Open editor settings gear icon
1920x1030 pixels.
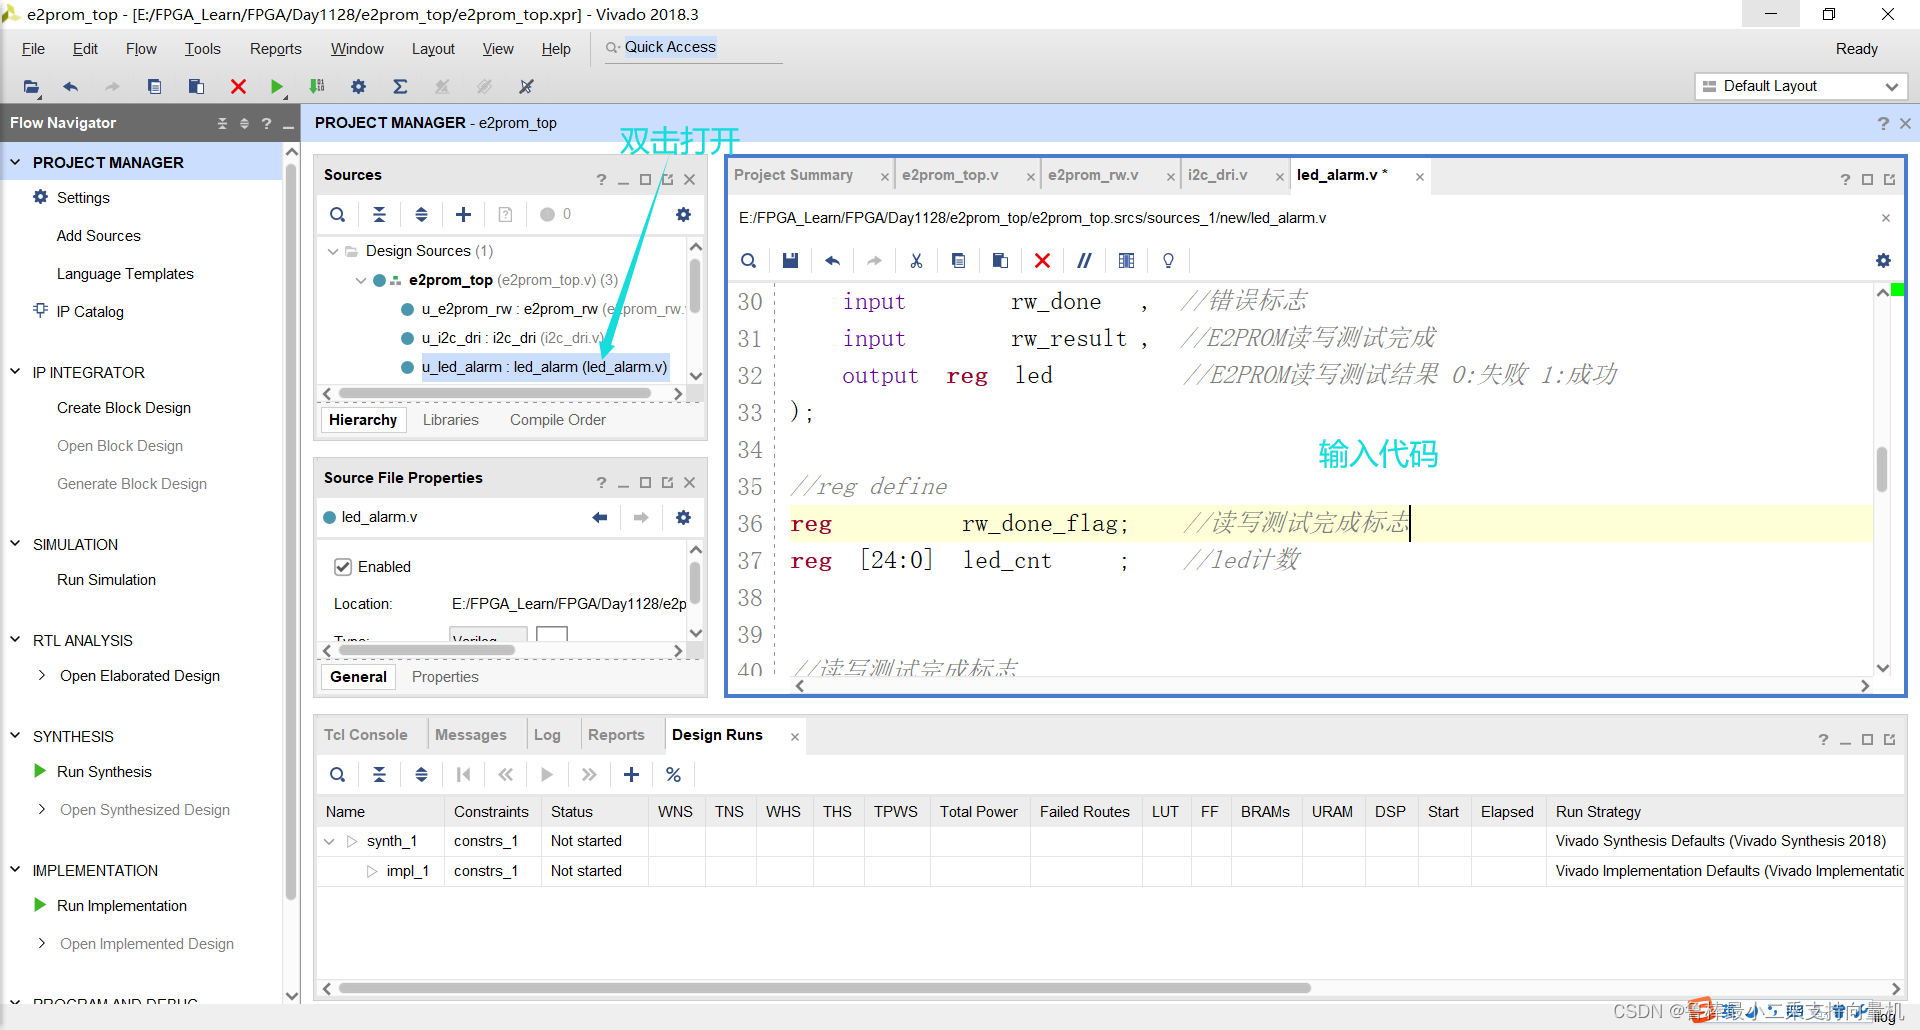point(1883,261)
